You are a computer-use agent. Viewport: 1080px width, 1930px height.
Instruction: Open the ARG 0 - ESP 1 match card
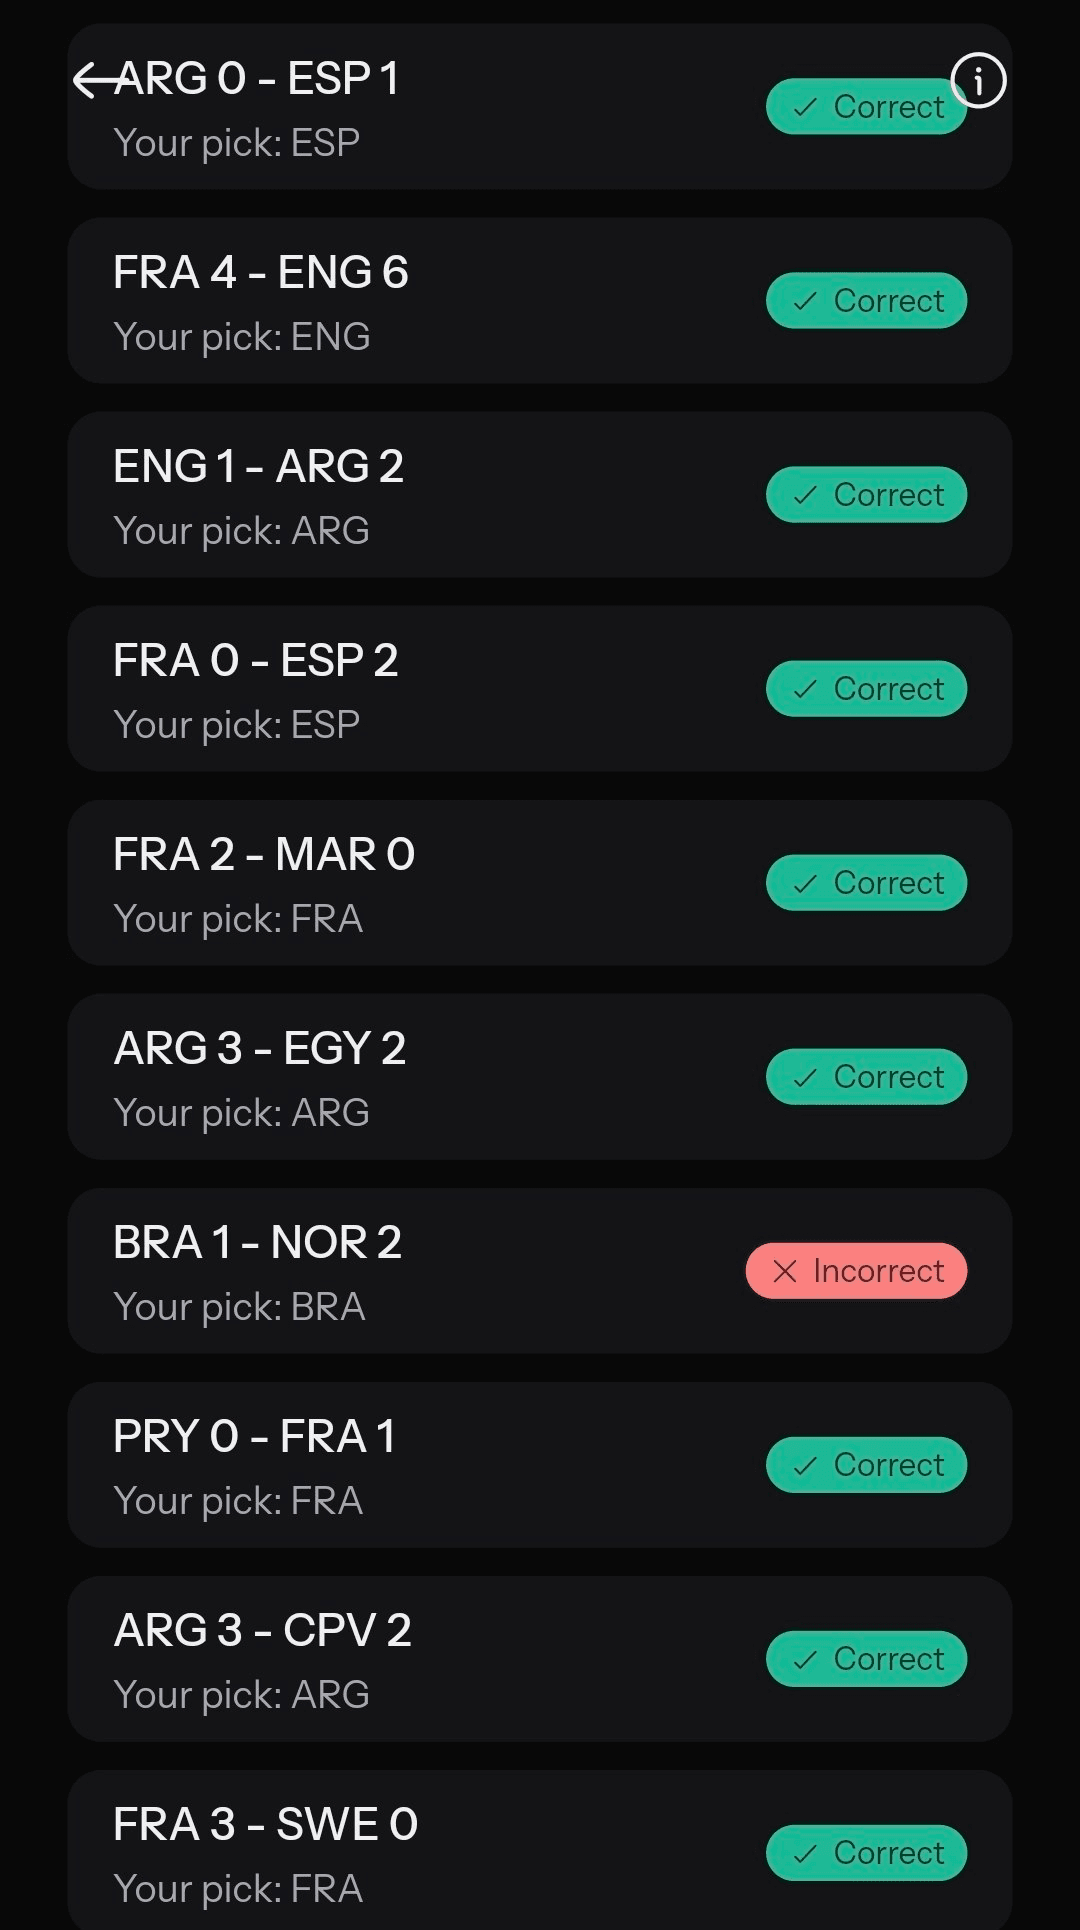point(540,107)
